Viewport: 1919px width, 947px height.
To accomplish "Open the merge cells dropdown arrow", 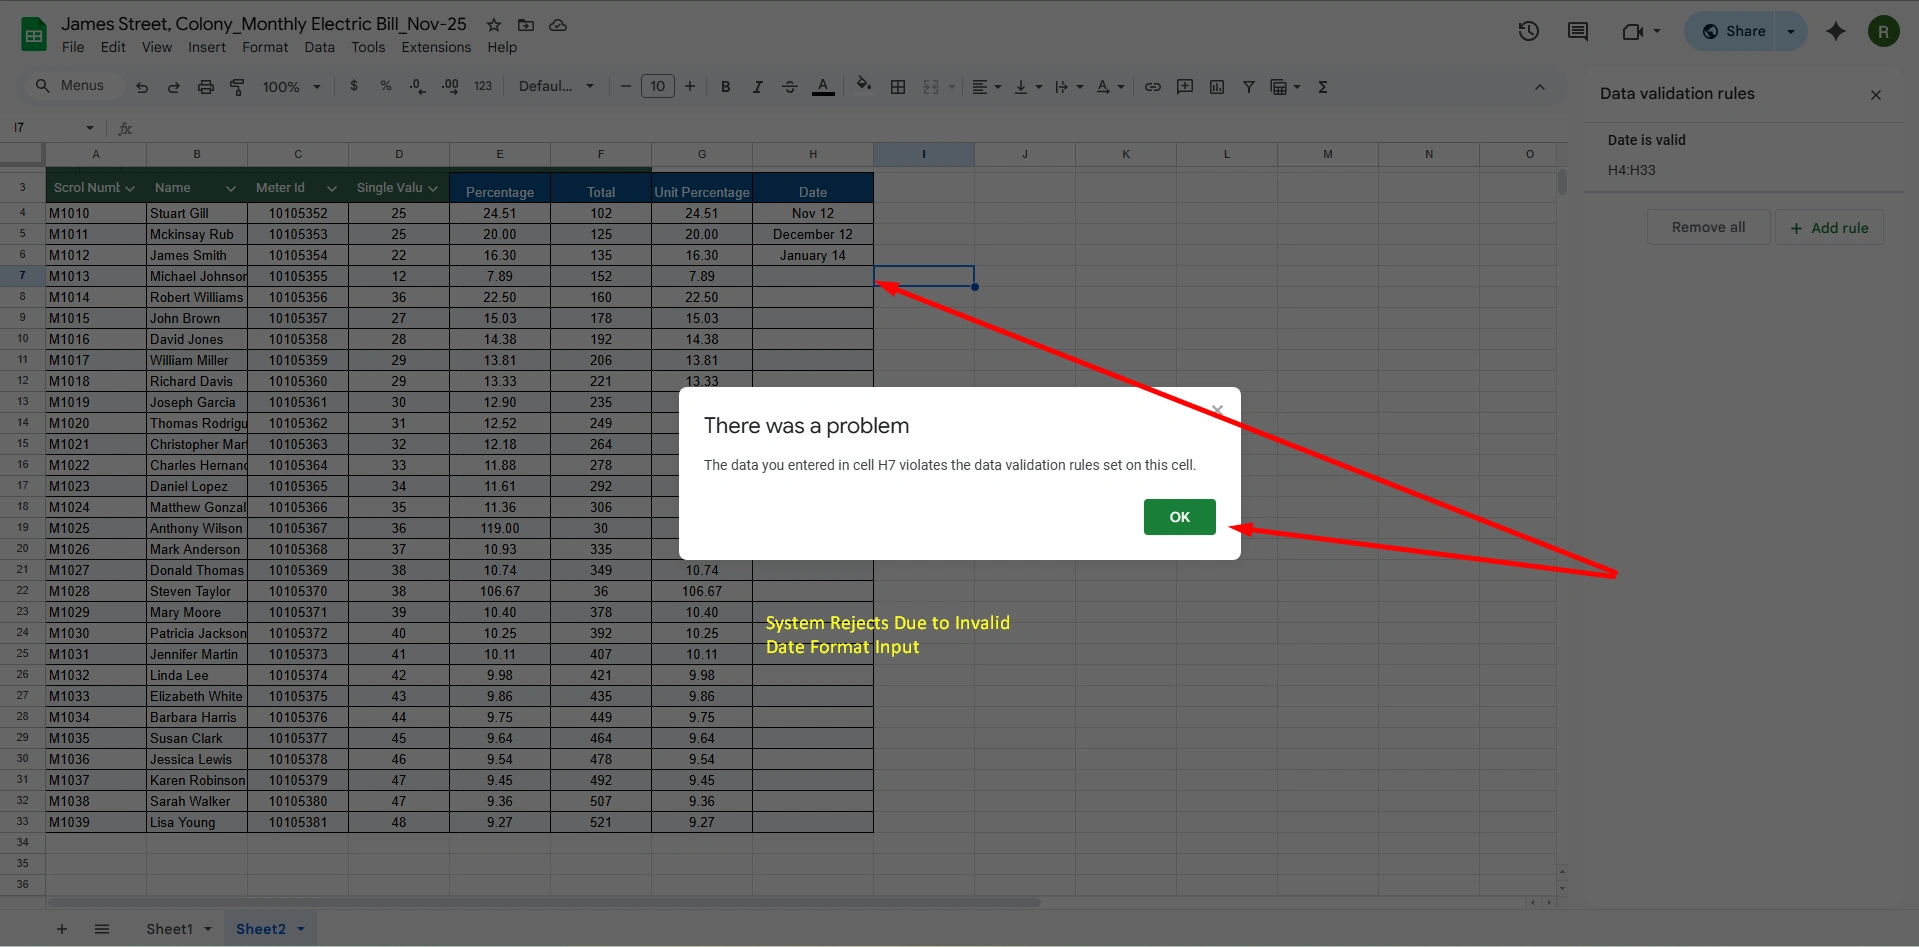I will (x=949, y=87).
